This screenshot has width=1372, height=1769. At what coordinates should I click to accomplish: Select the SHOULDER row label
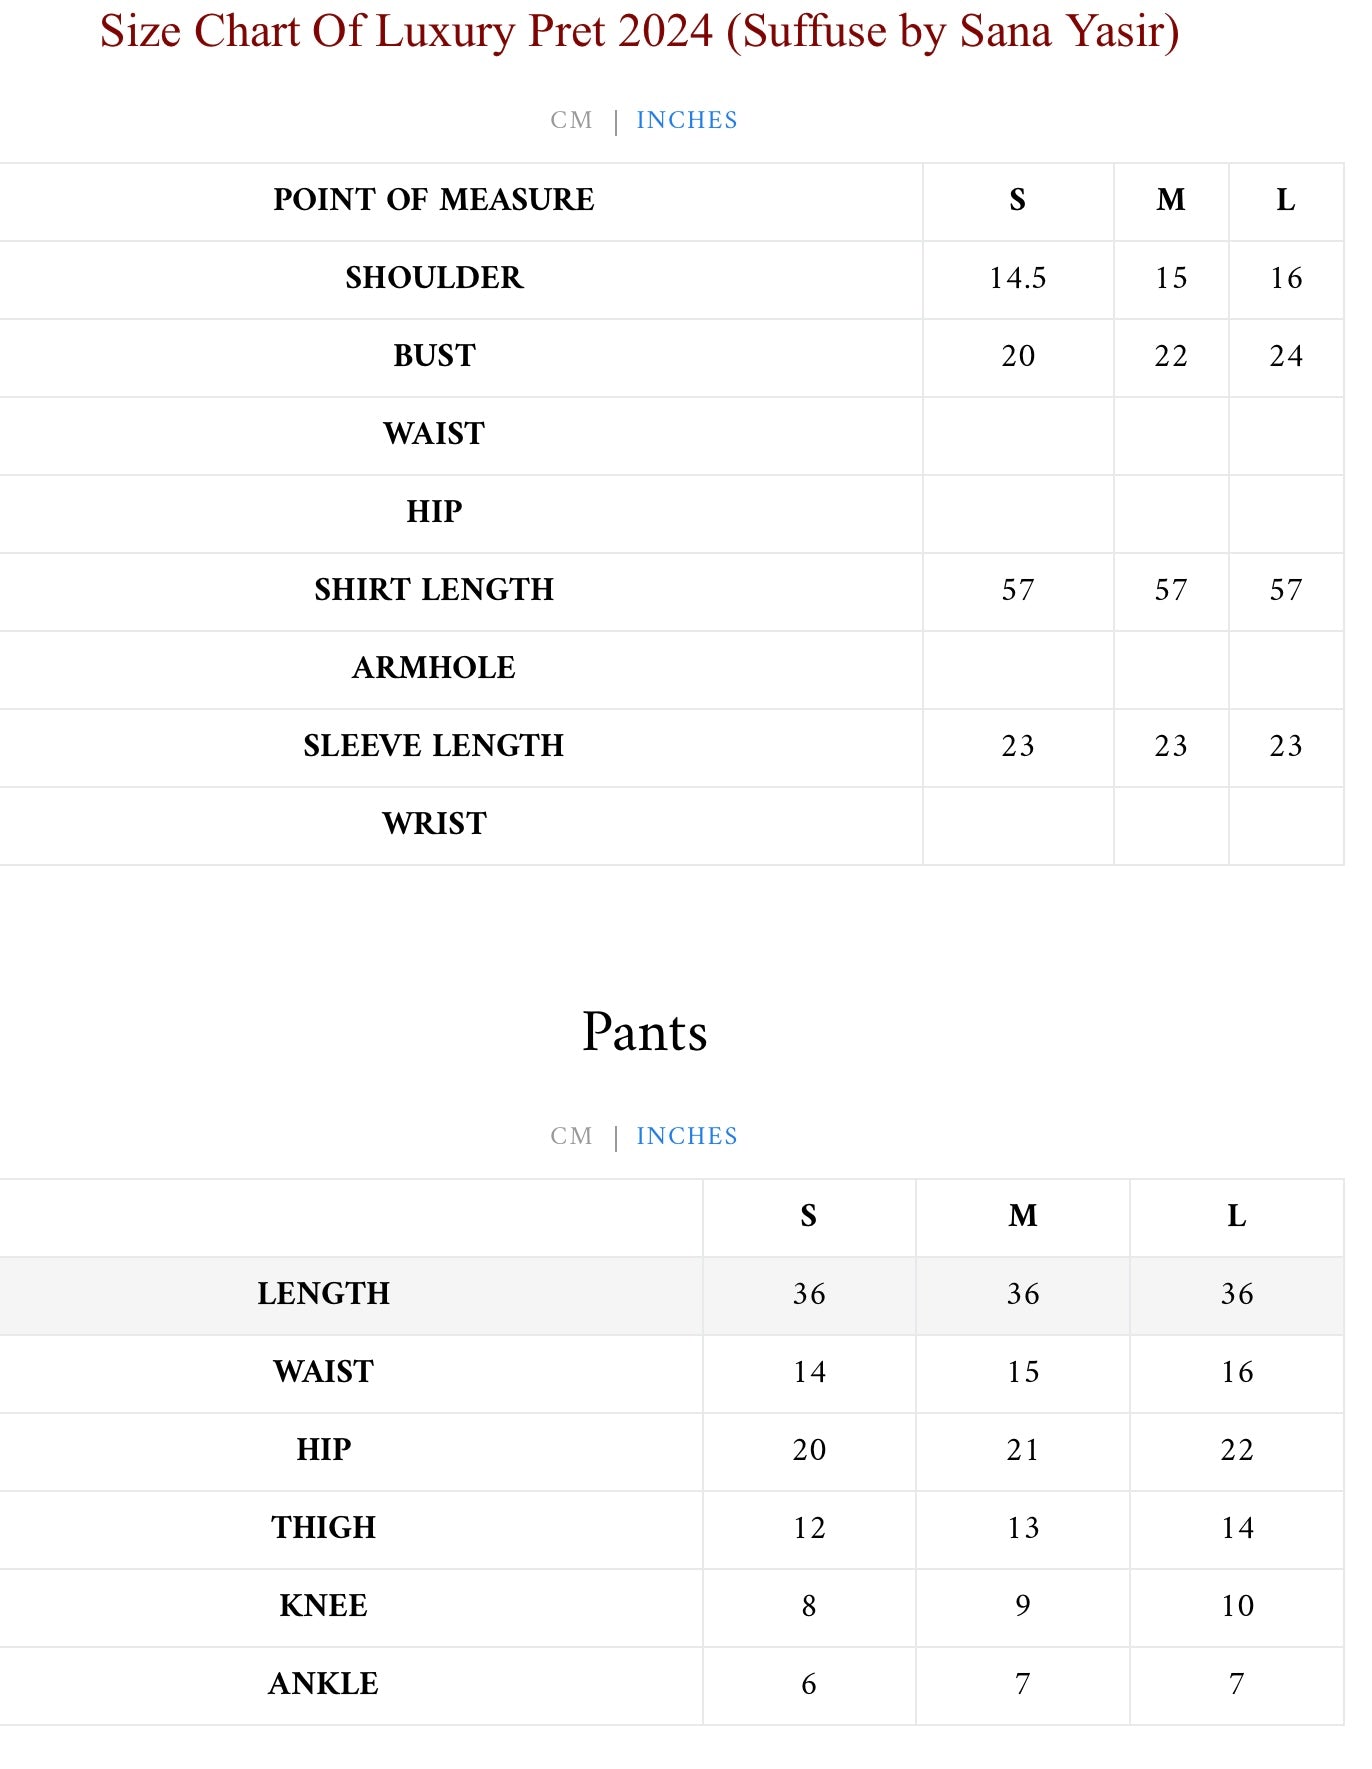(x=434, y=278)
